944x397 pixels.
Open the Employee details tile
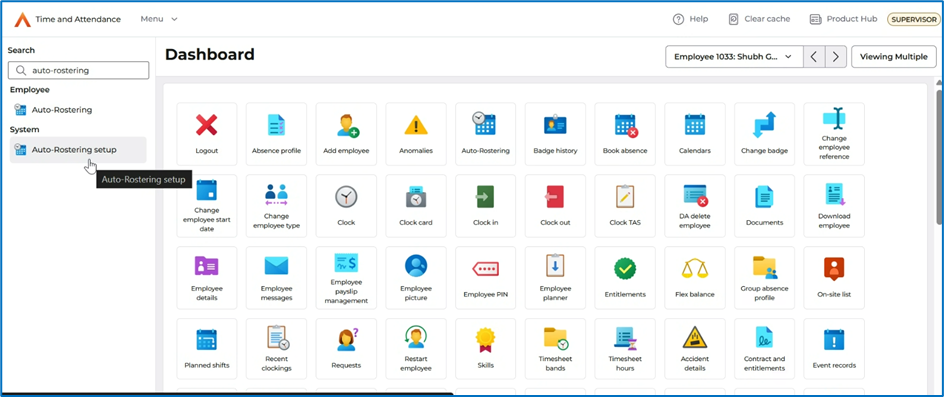pyautogui.click(x=206, y=278)
